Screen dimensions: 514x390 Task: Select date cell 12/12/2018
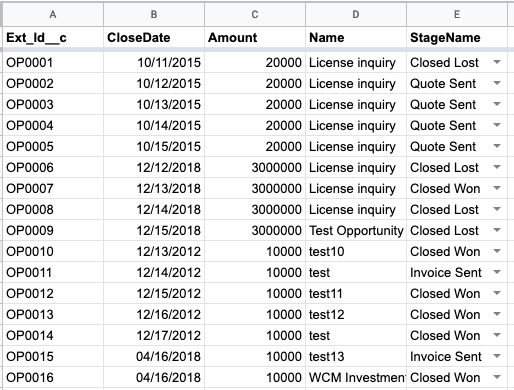[x=154, y=167]
